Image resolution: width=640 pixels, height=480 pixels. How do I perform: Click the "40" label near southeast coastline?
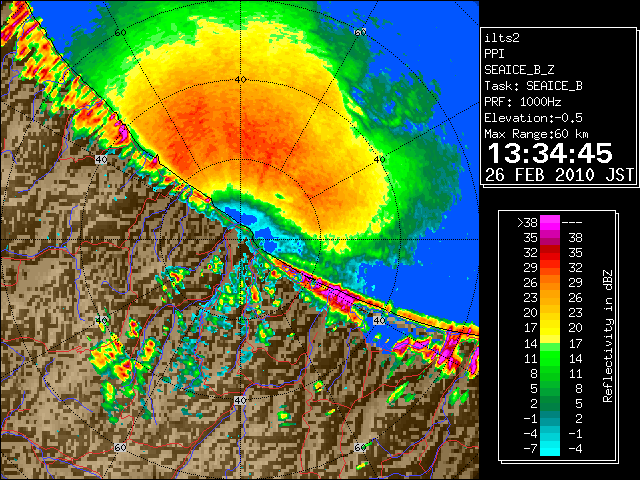point(380,320)
